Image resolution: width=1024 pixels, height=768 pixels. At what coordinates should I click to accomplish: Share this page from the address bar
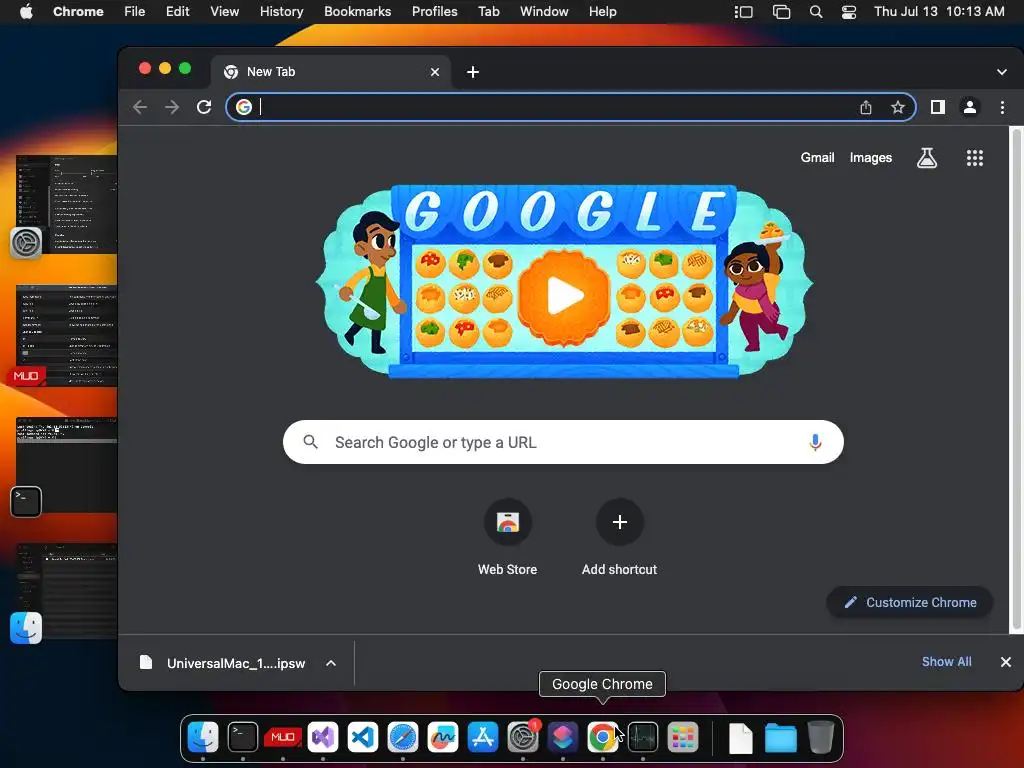click(866, 107)
